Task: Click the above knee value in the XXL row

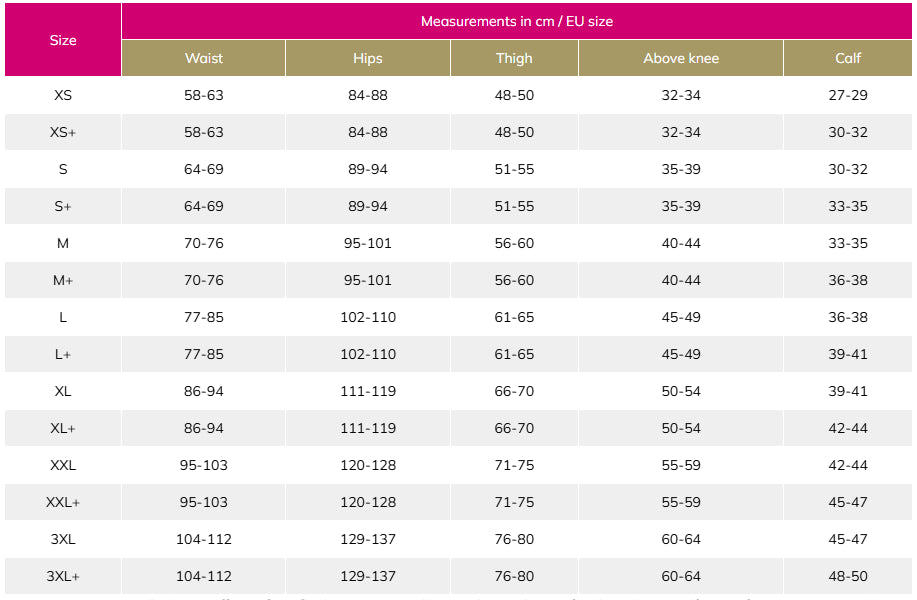Action: (681, 465)
